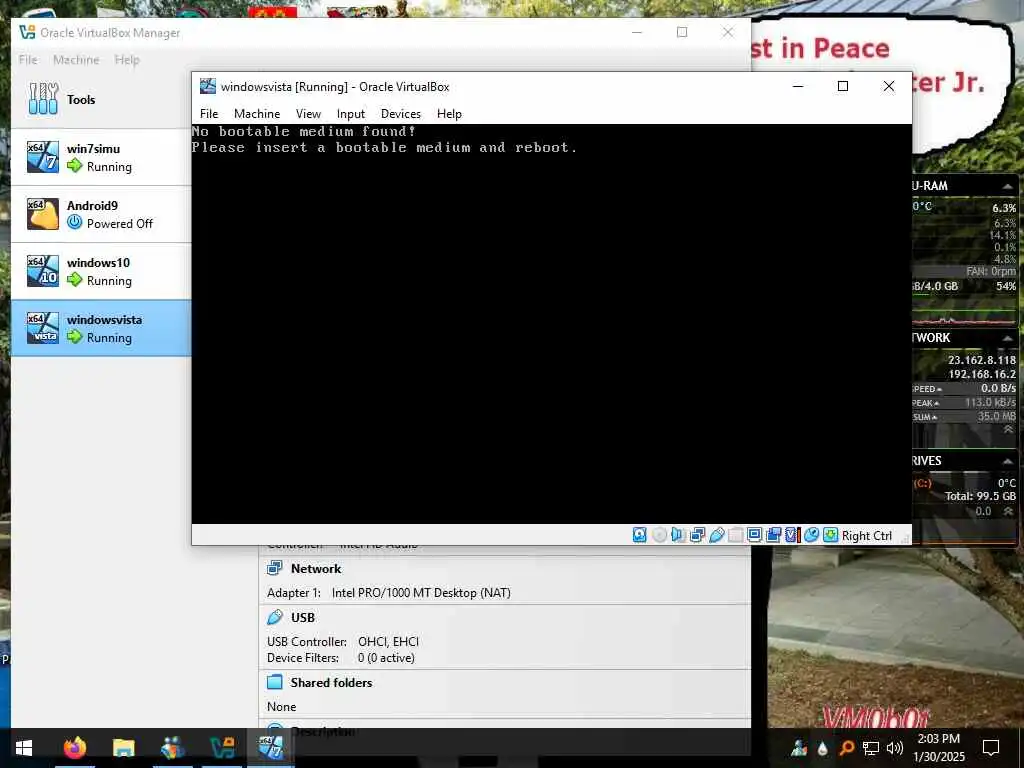Click the windows10 OS icon in VM list
The height and width of the screenshot is (768, 1024).
click(x=42, y=271)
